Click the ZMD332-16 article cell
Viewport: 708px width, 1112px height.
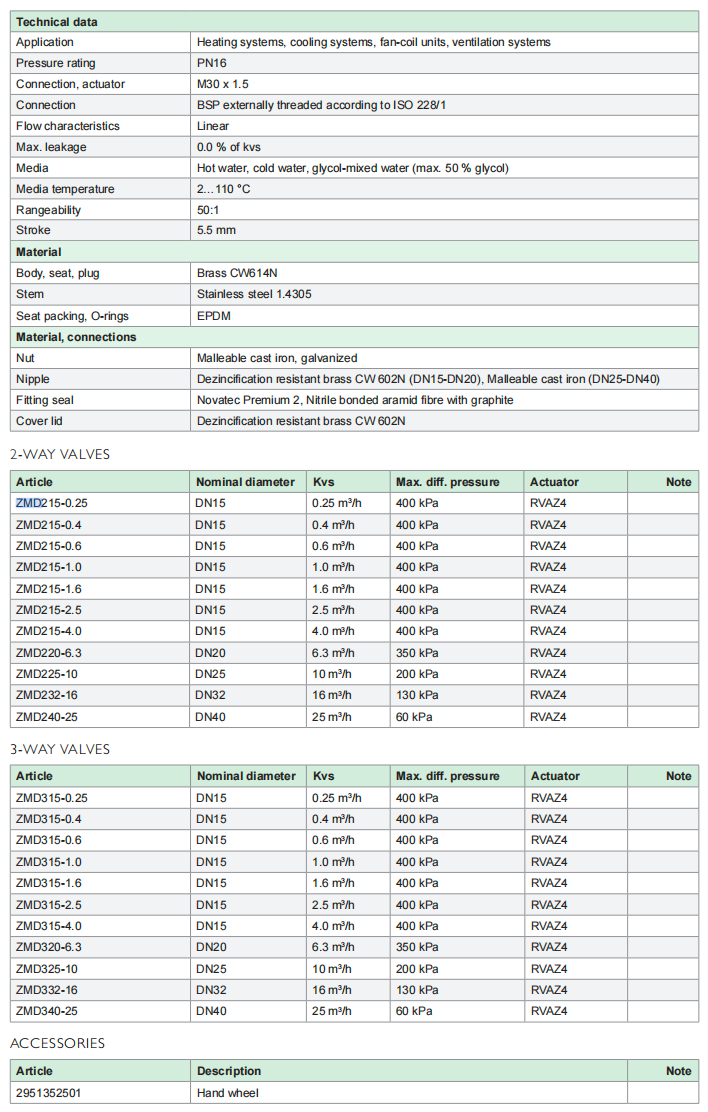(46, 989)
